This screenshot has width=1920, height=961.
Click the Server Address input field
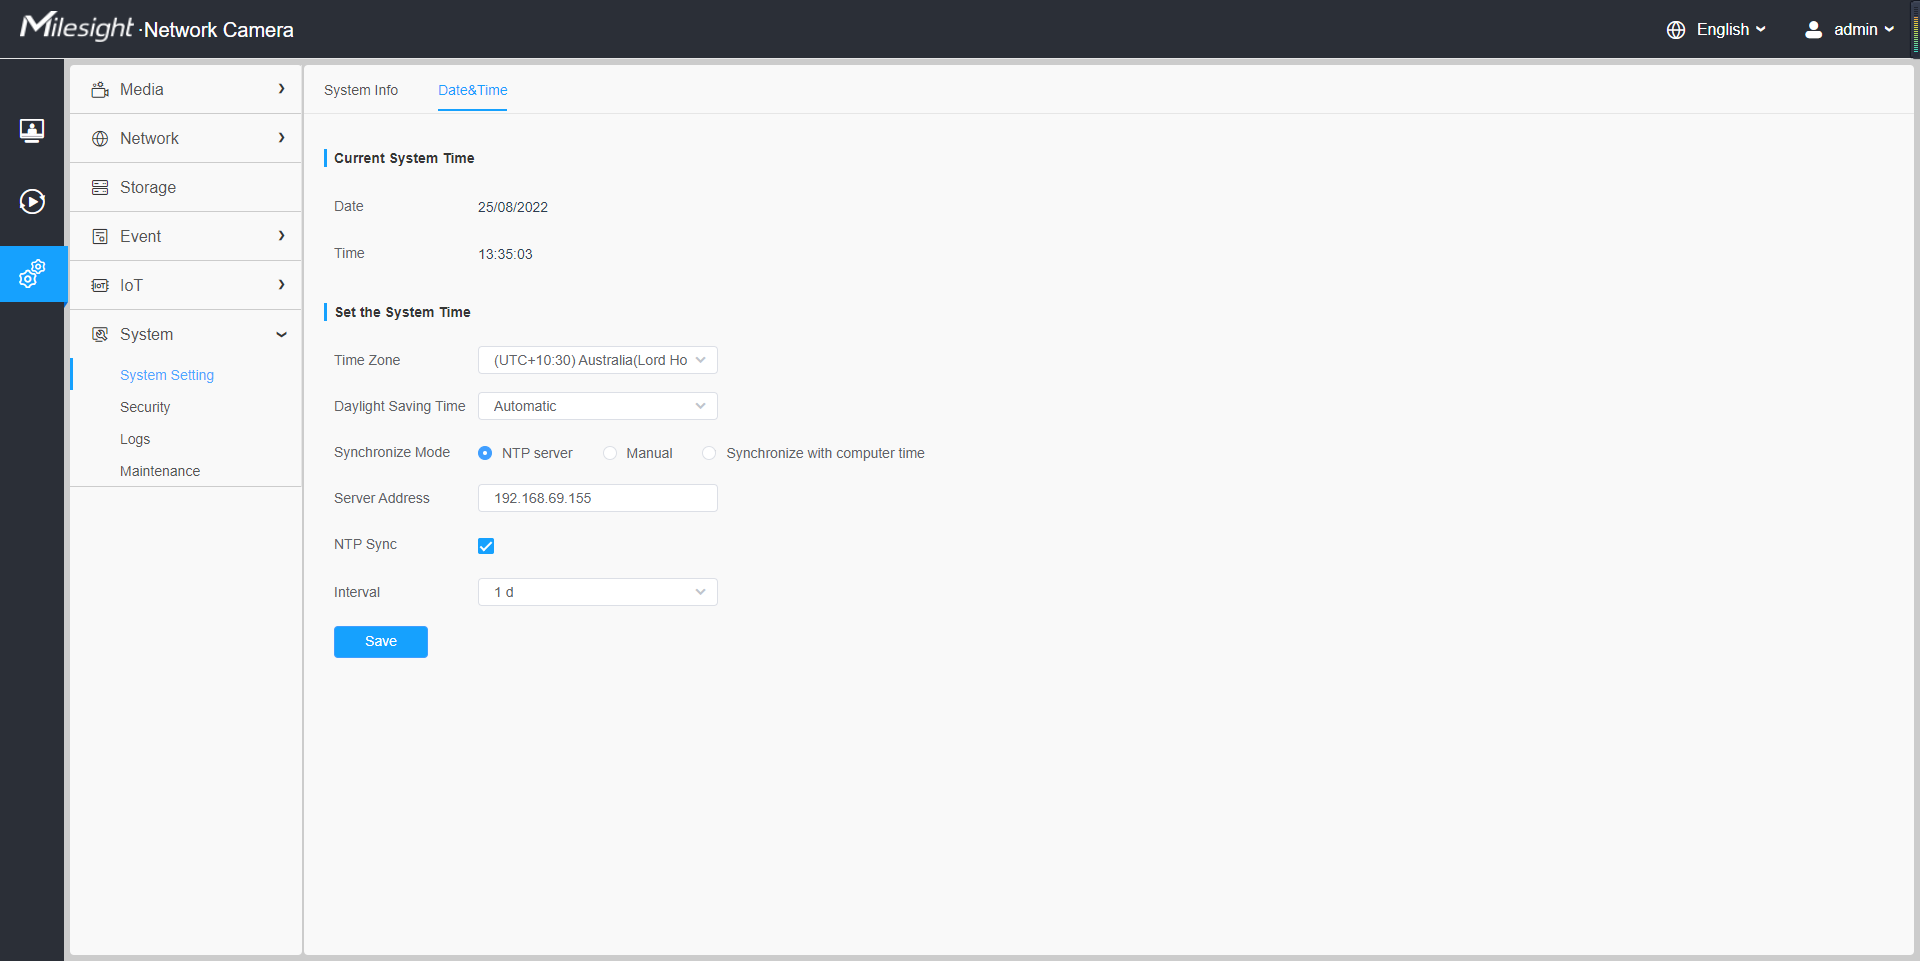(x=598, y=498)
